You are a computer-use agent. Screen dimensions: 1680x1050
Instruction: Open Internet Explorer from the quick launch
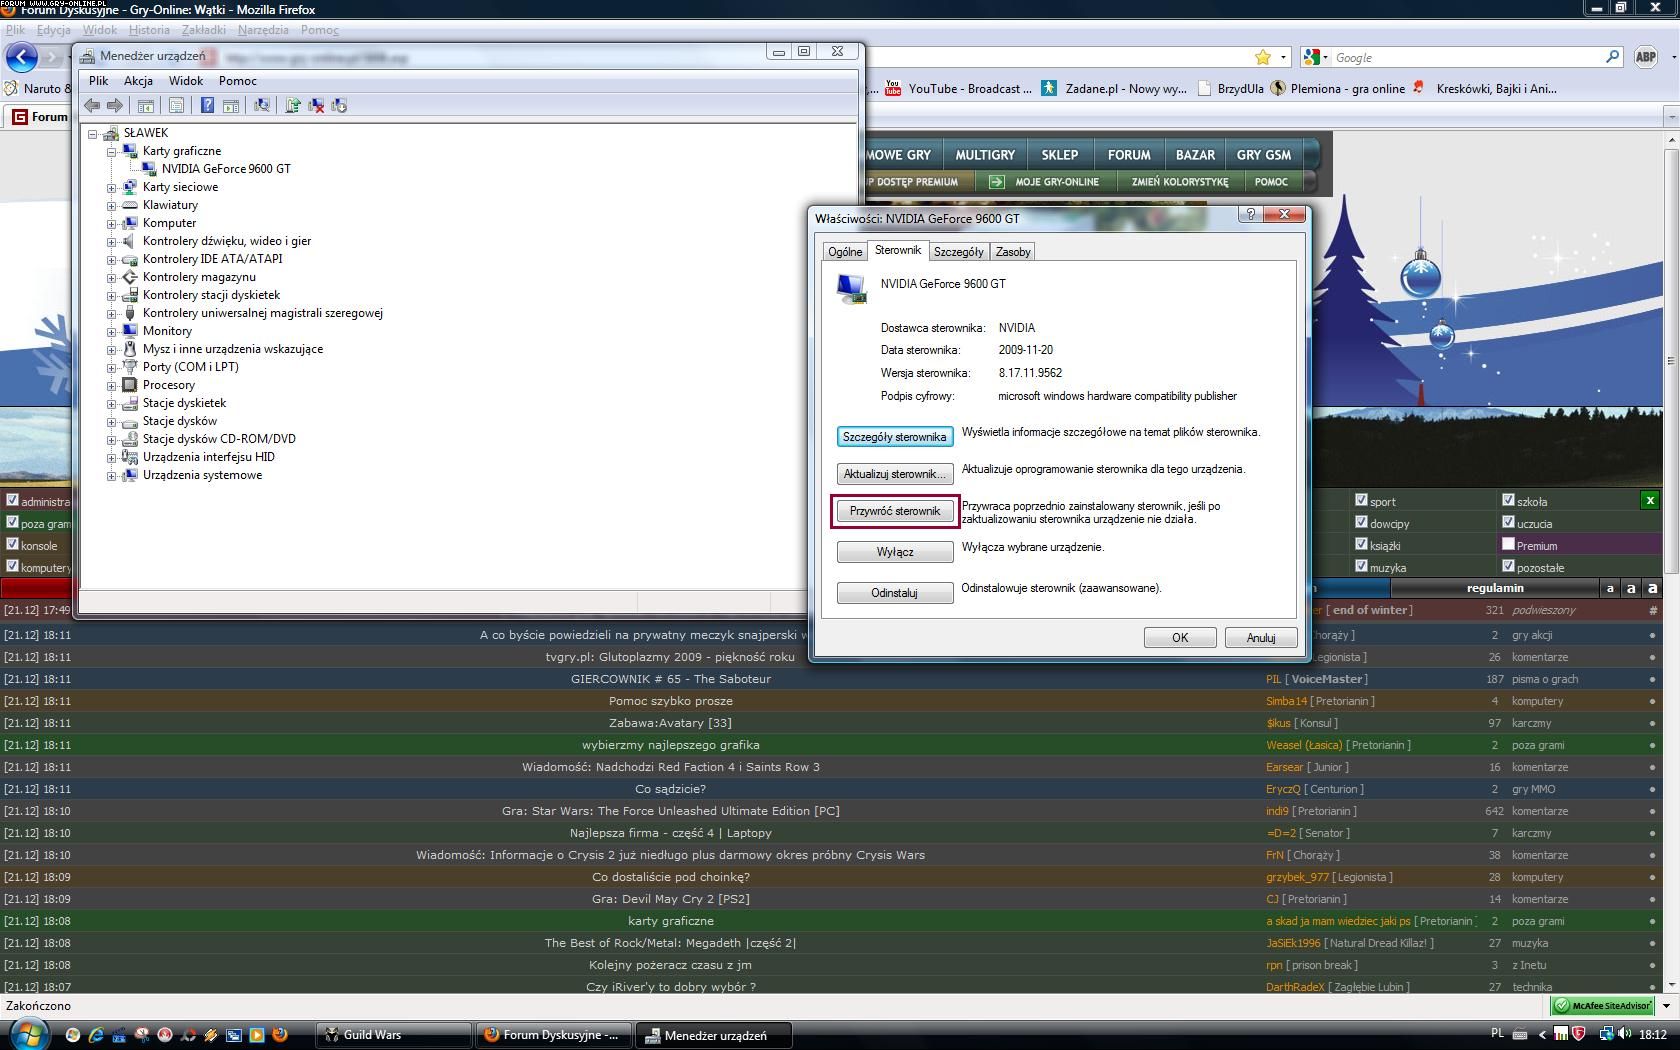coord(96,1035)
